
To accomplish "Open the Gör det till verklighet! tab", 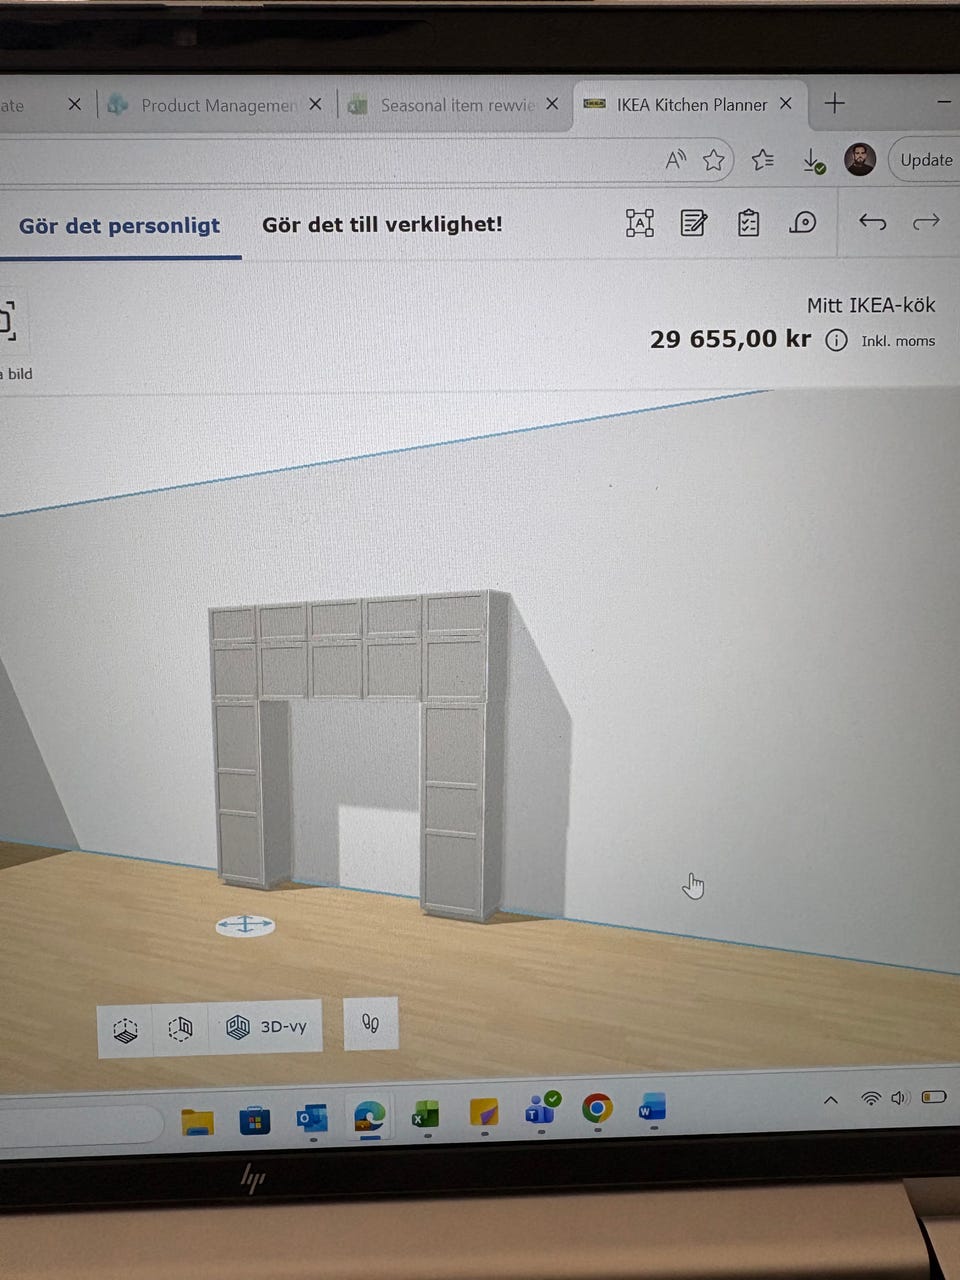I will 382,225.
